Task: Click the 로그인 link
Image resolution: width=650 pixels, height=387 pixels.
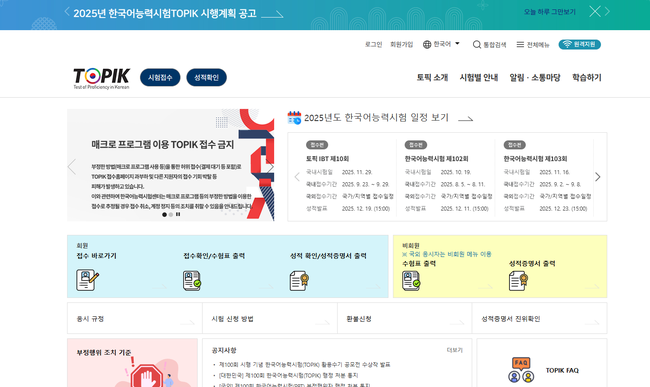Action: pyautogui.click(x=373, y=44)
